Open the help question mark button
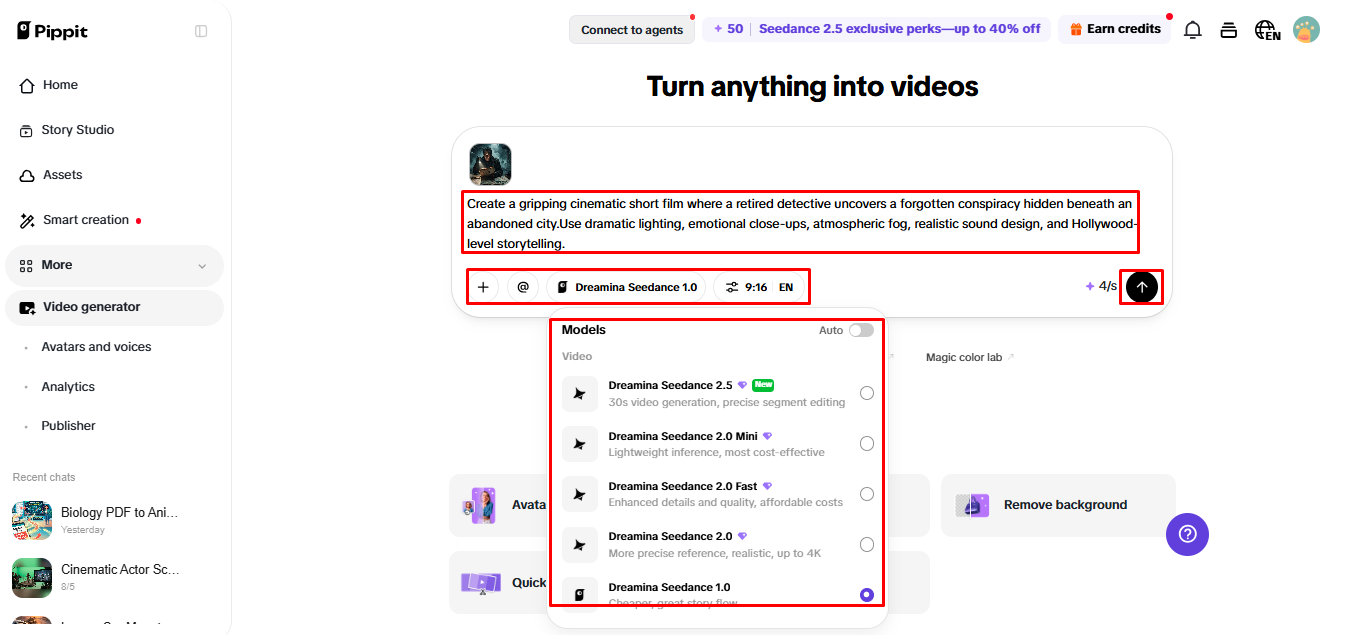The image size is (1363, 635). pos(1187,534)
